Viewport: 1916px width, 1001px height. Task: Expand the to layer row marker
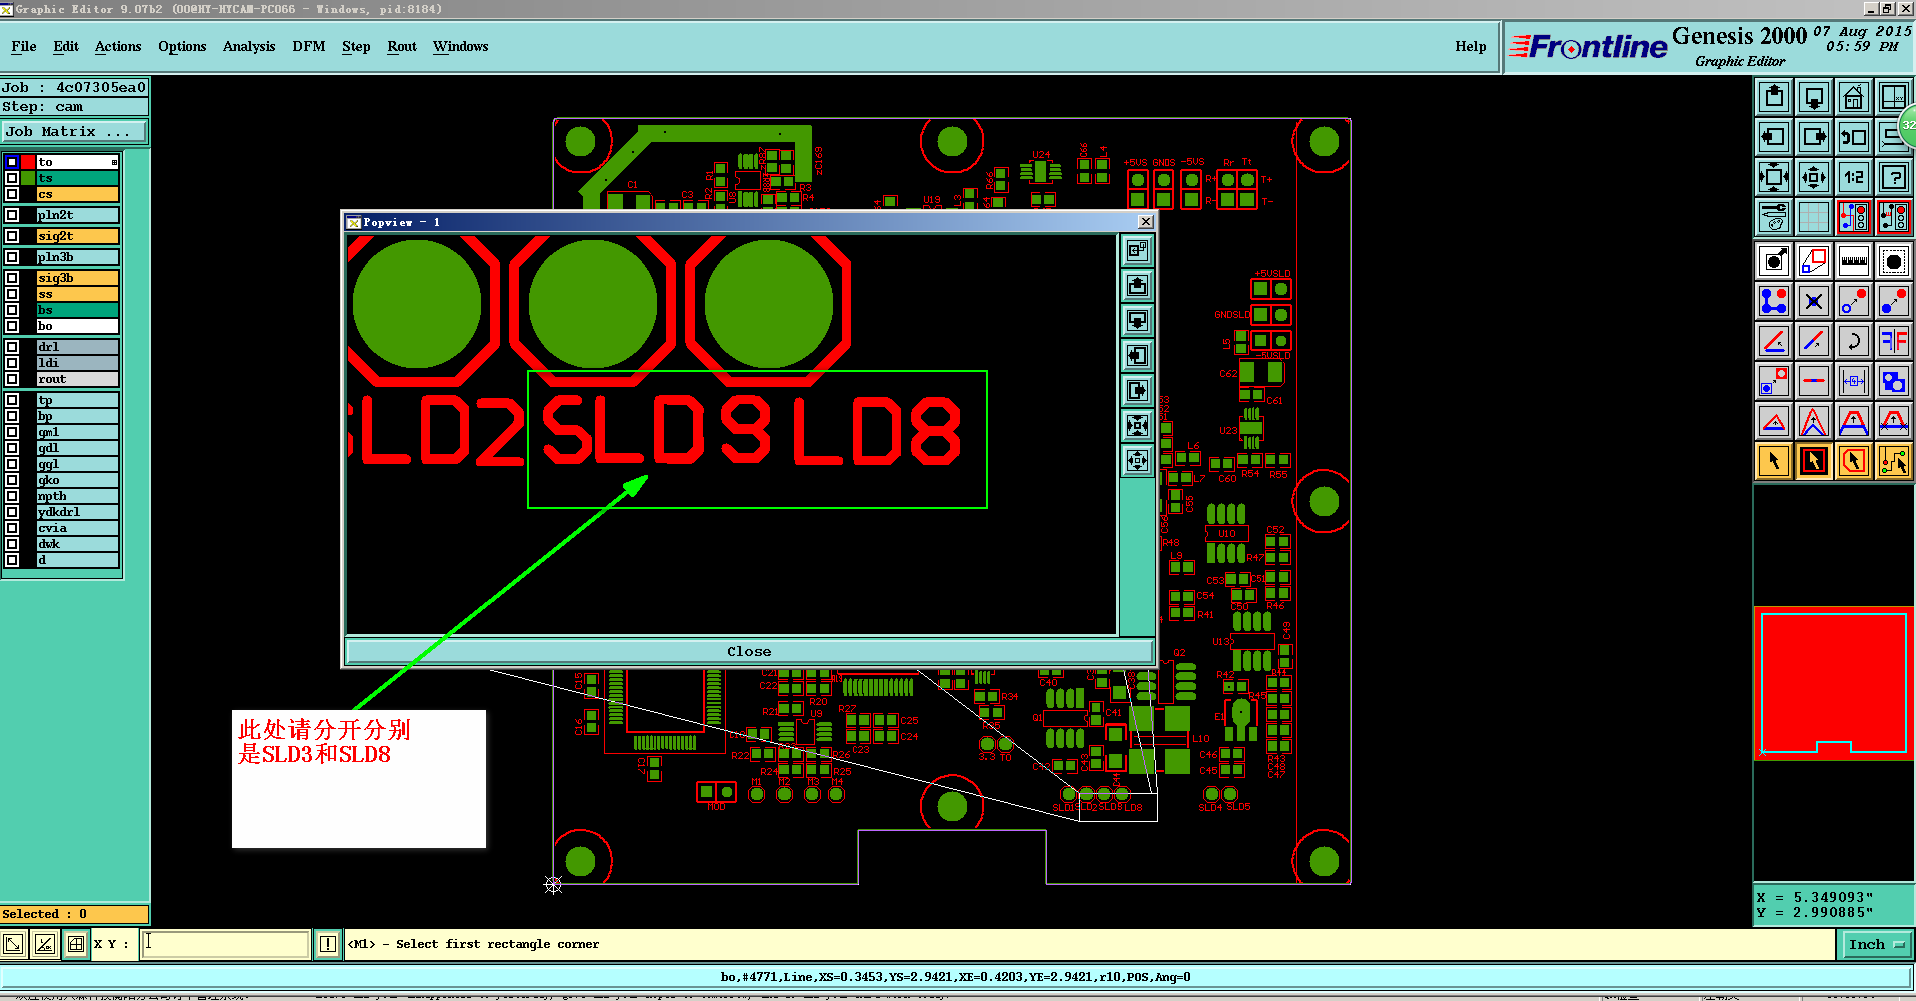114,162
